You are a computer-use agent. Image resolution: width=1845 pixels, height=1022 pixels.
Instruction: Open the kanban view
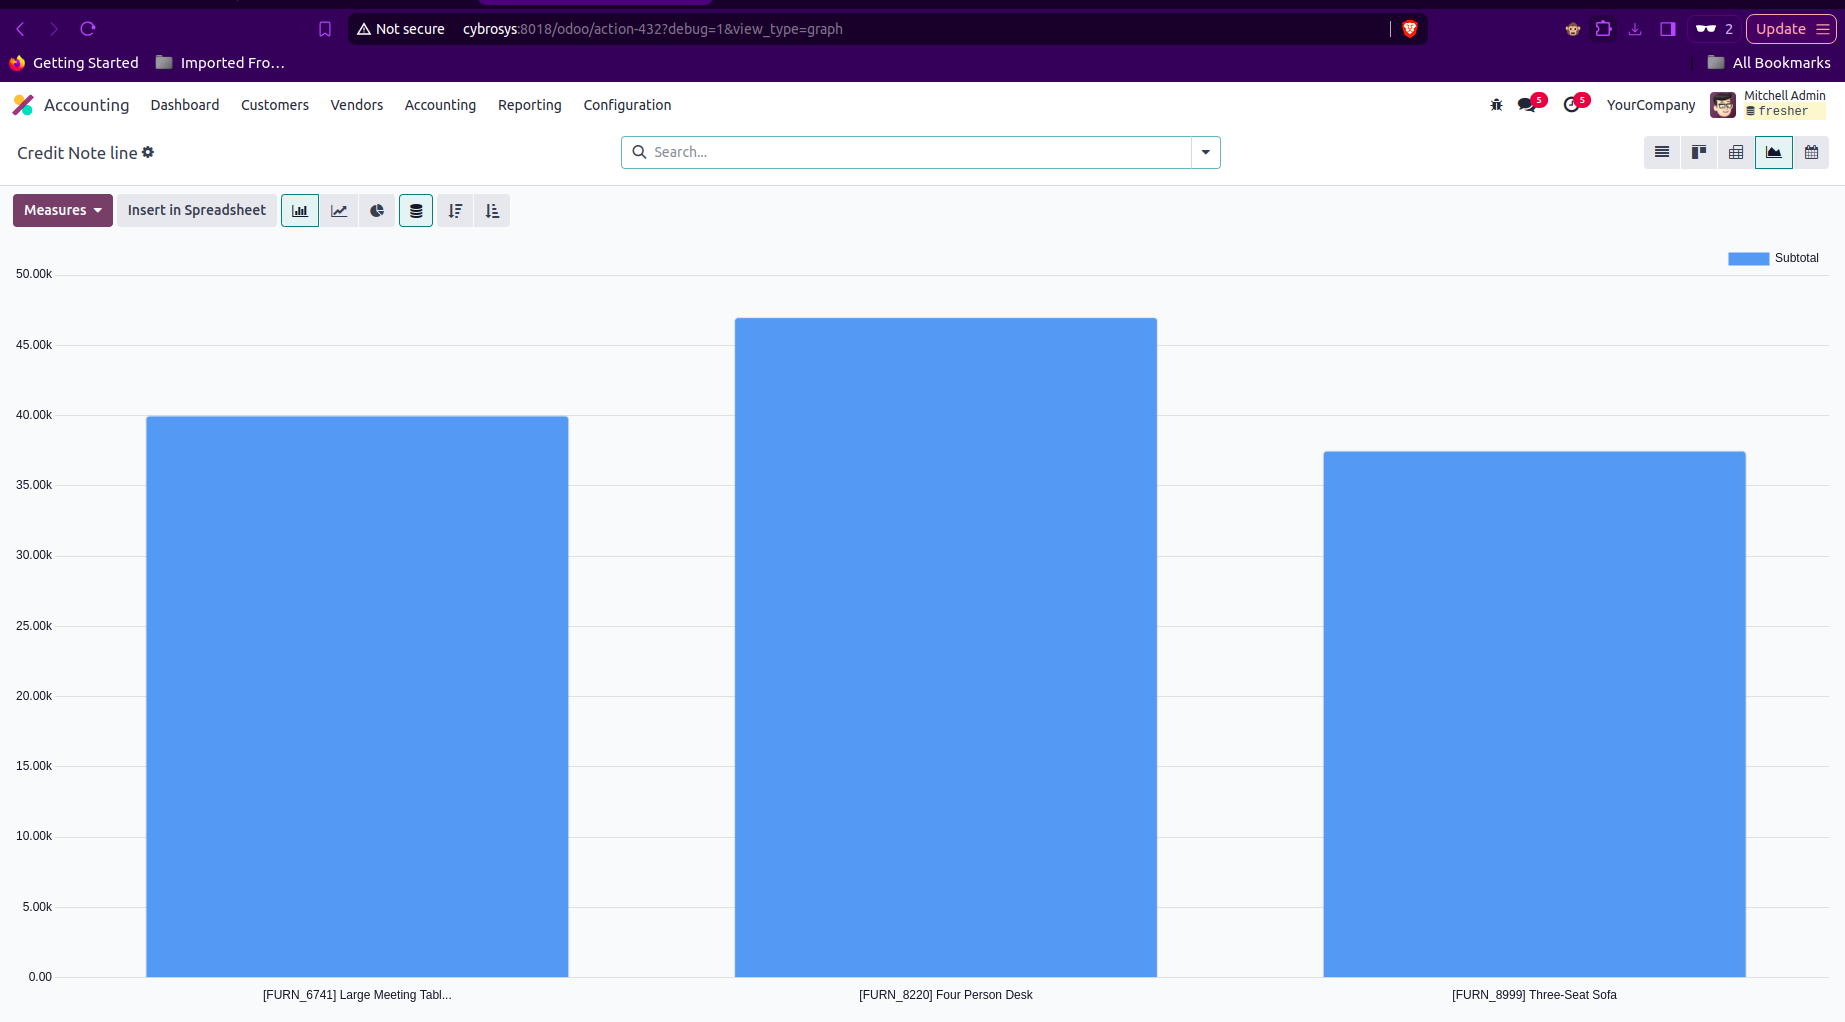1699,153
